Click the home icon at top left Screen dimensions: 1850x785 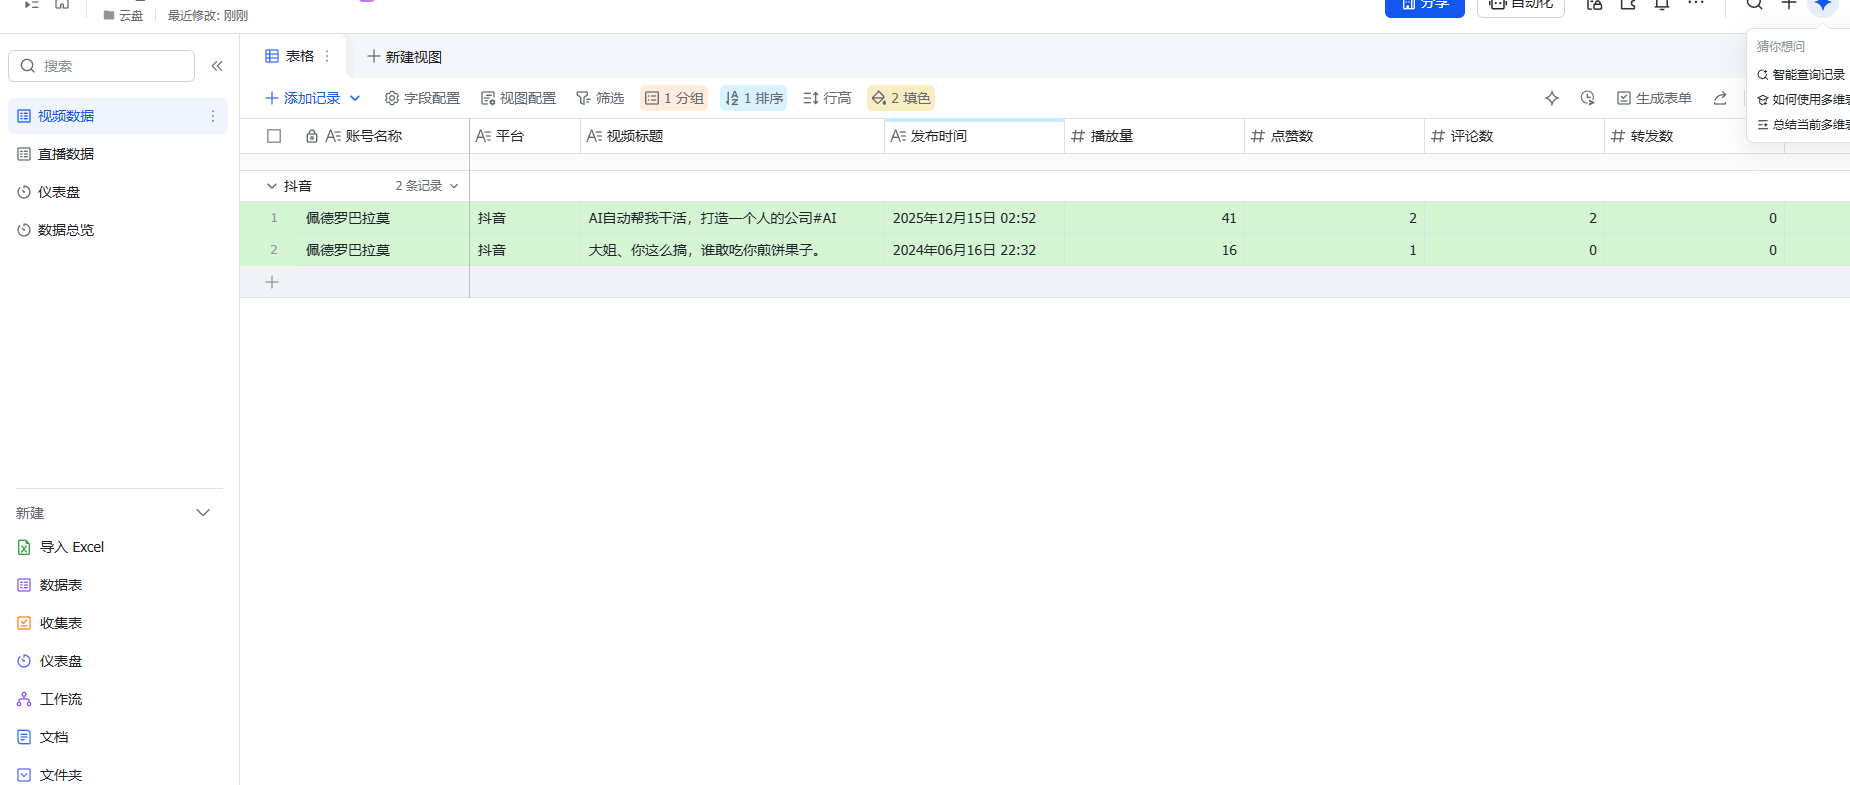click(62, 5)
